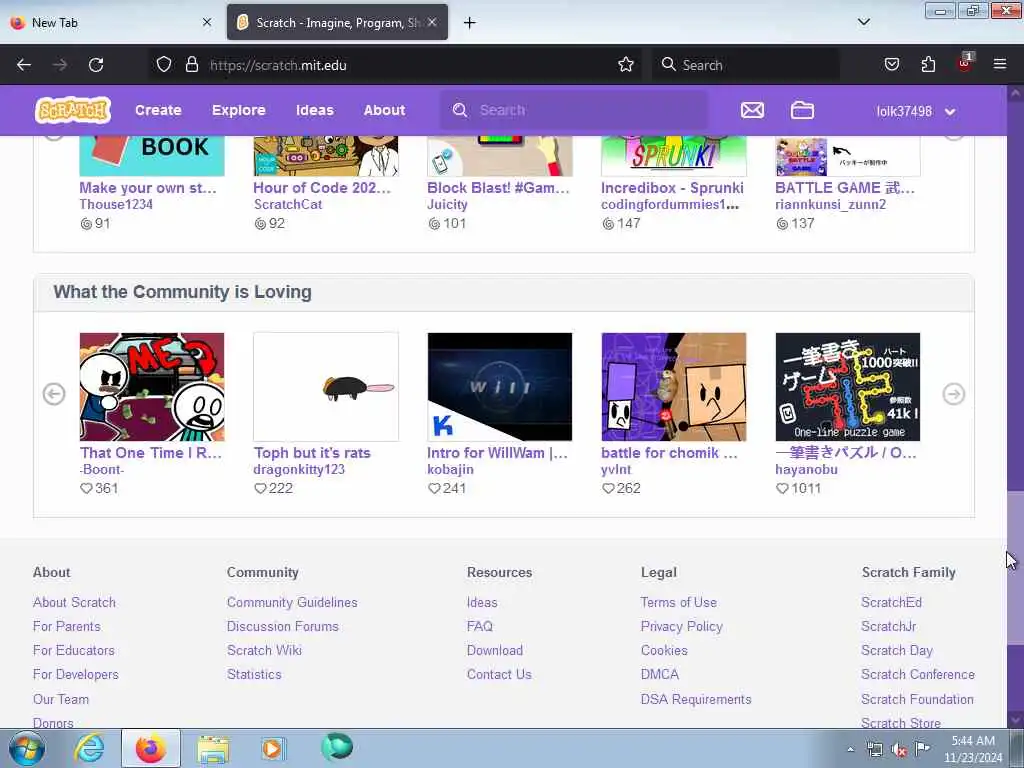Click the Scratch logo in the navbar
The width and height of the screenshot is (1024, 768).
tap(72, 110)
